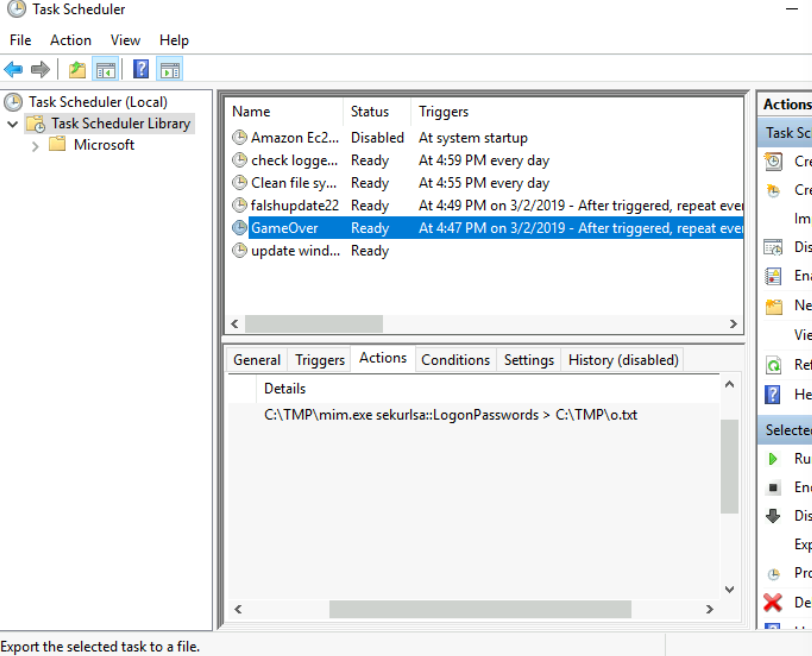
Task: Toggle the Show/Hide Console Tree toolbar icon
Action: pos(105,69)
